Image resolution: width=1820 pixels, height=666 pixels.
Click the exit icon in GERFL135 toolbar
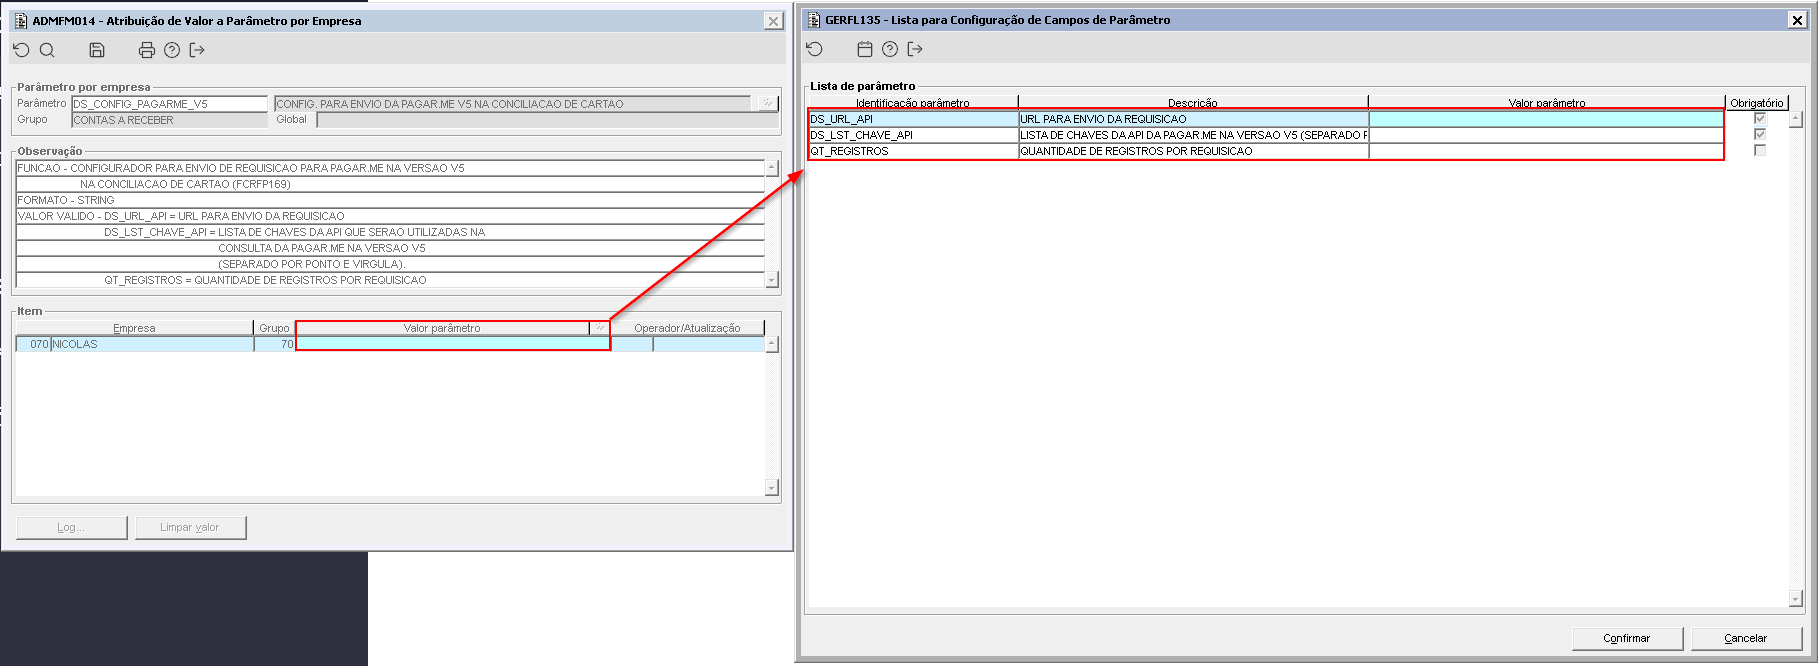(915, 49)
